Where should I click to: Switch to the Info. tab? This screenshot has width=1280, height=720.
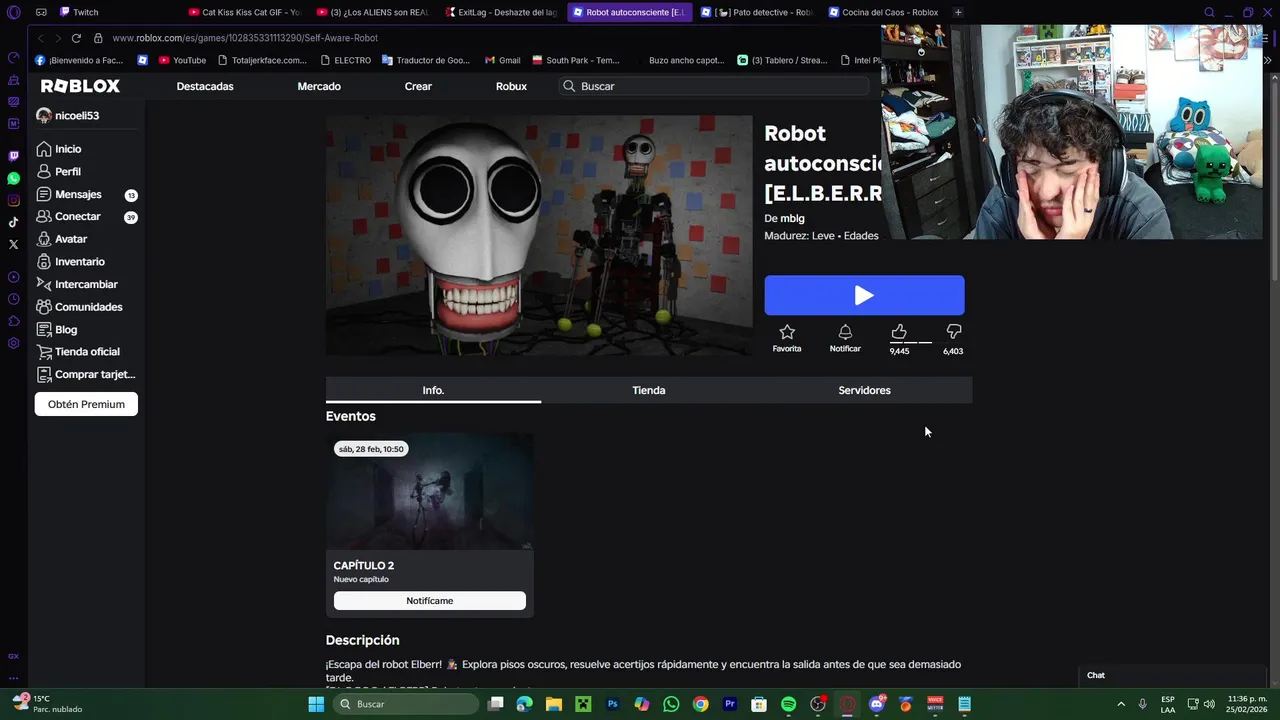click(433, 390)
